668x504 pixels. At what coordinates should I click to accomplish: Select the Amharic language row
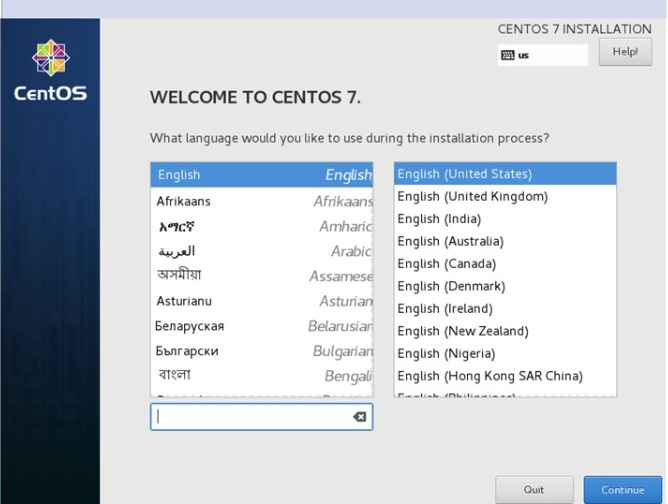coord(262,226)
